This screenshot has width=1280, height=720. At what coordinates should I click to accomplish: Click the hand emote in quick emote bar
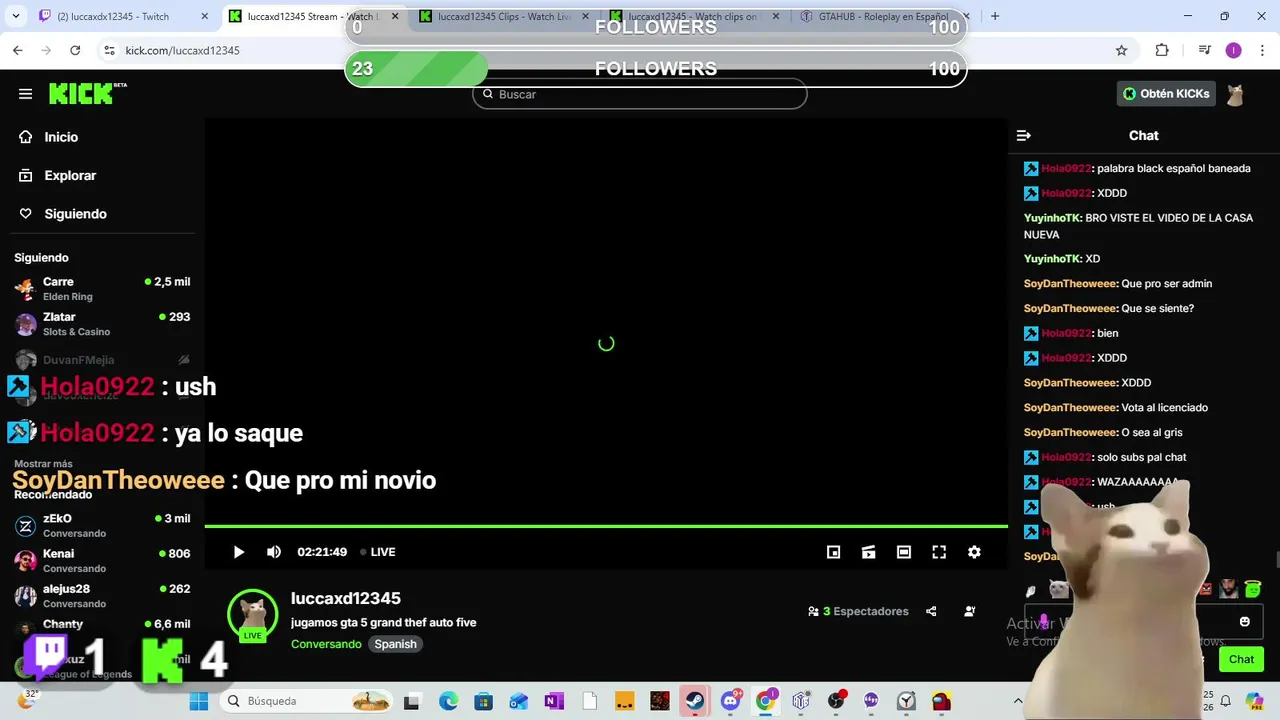[x=1031, y=590]
